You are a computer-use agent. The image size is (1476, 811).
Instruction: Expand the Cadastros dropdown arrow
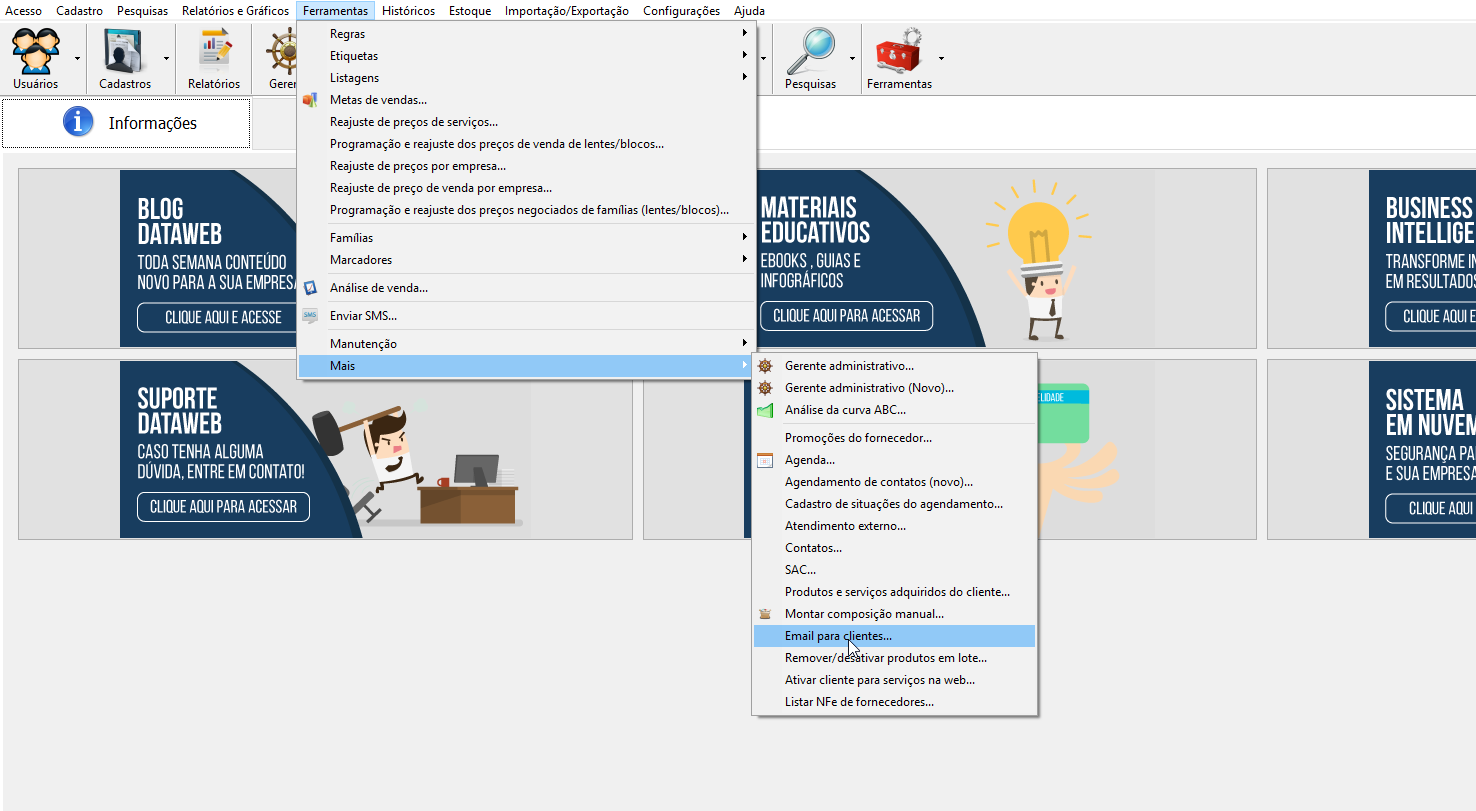click(x=166, y=58)
